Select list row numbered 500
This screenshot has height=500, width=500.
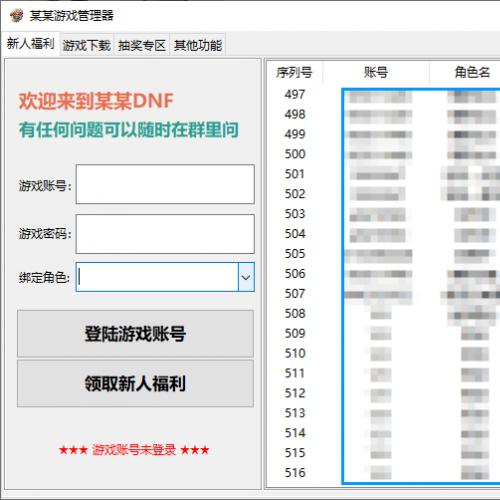click(x=383, y=154)
